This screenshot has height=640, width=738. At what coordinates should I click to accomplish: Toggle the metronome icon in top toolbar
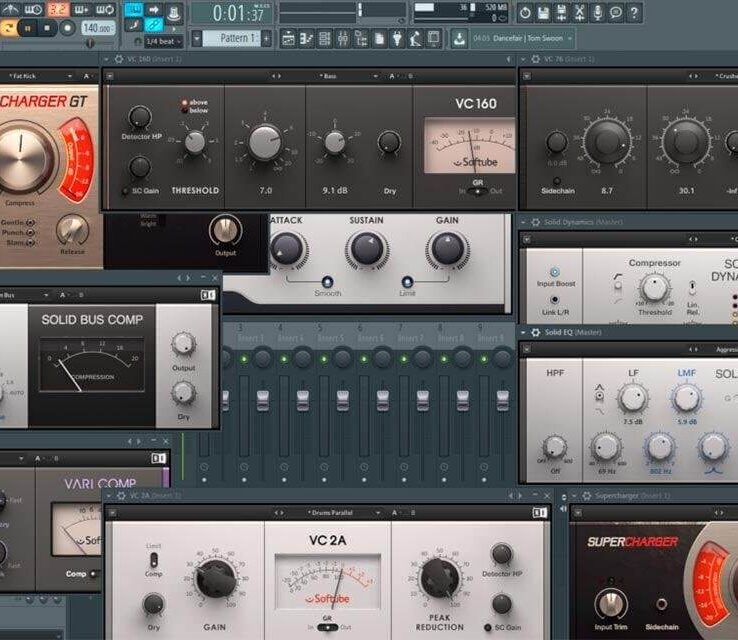[10, 8]
